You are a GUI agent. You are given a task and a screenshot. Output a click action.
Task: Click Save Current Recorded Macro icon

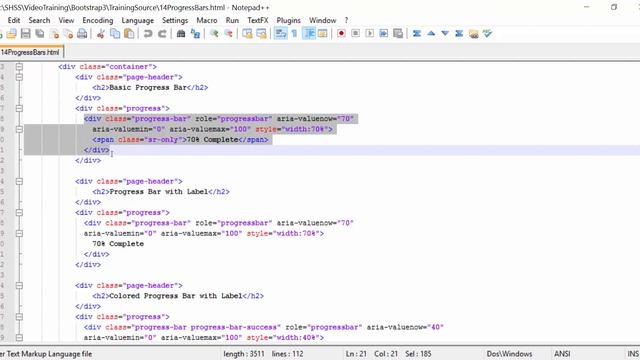point(398,33)
